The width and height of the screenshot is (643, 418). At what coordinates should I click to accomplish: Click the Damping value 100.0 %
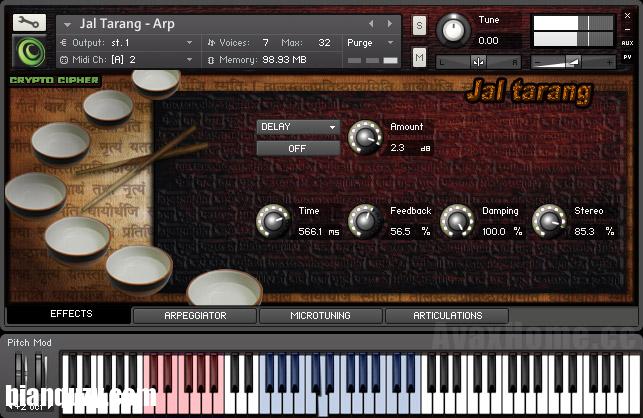pyautogui.click(x=502, y=232)
